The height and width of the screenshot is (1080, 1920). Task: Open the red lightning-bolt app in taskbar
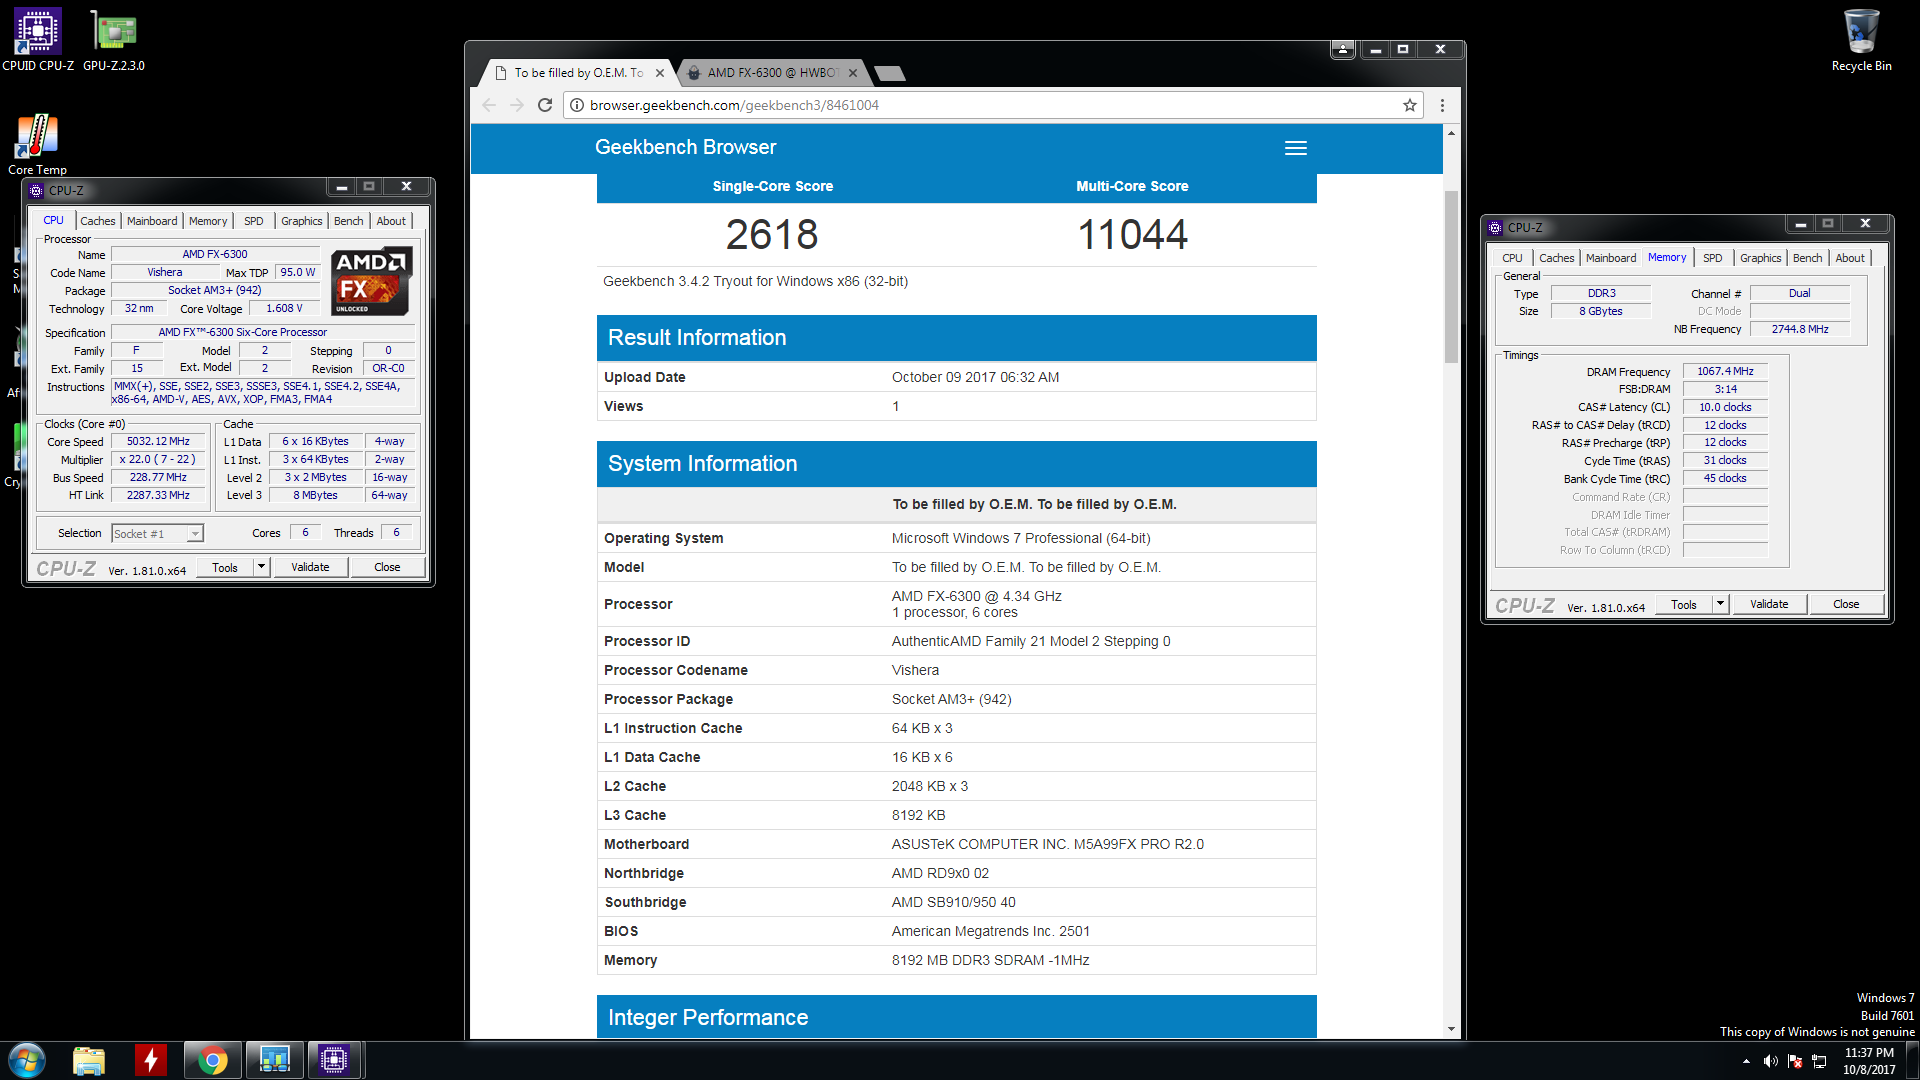point(151,1060)
